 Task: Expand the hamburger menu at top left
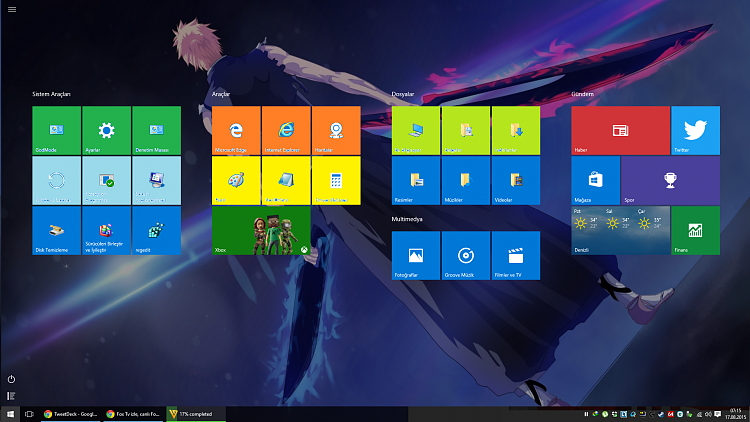tap(12, 9)
